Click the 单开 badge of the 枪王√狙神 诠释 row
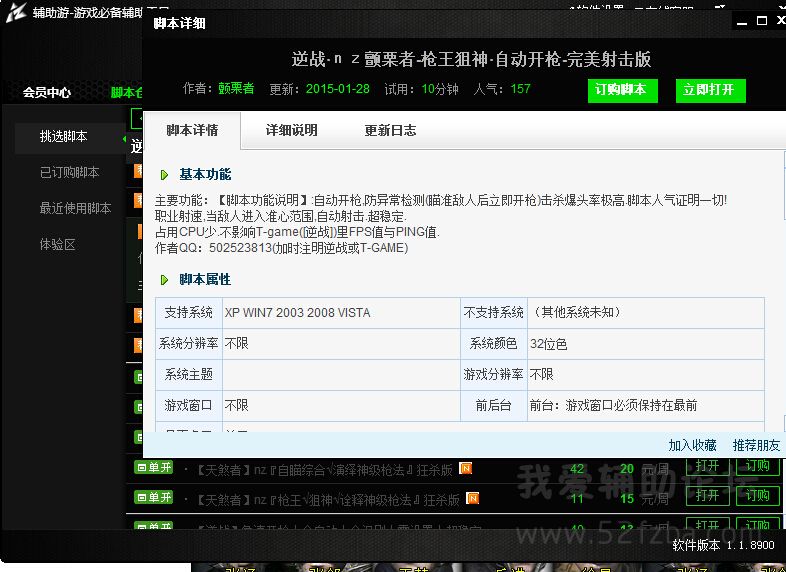This screenshot has width=786, height=572. tap(153, 497)
